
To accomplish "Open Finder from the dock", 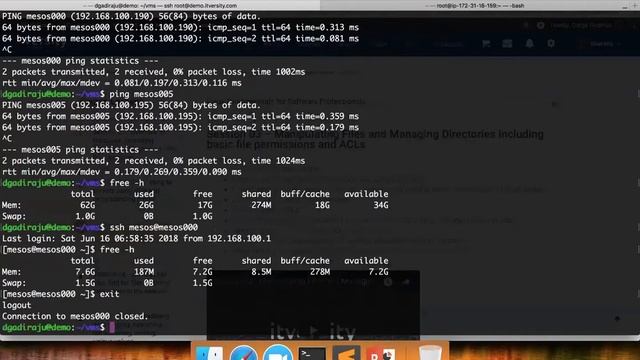I will point(209,353).
